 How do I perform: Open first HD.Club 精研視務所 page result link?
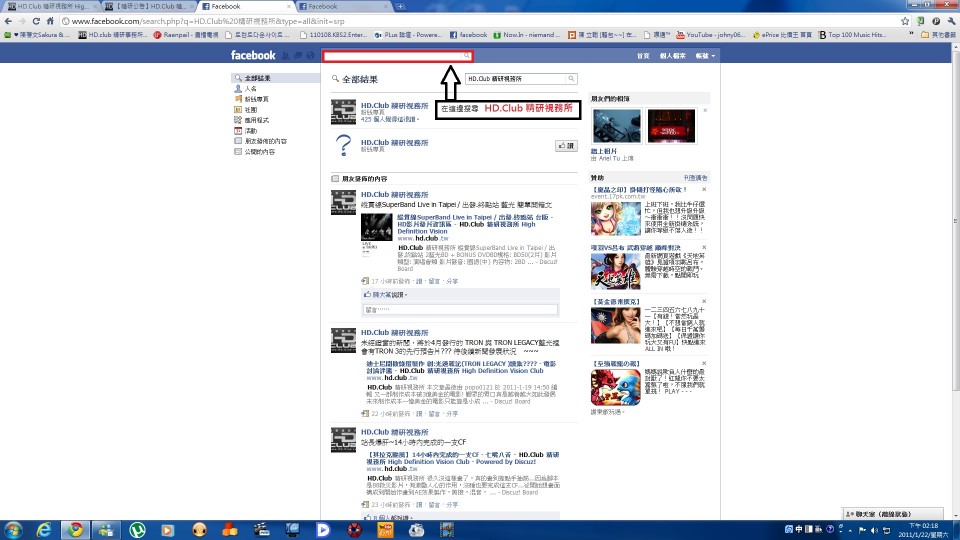(394, 105)
